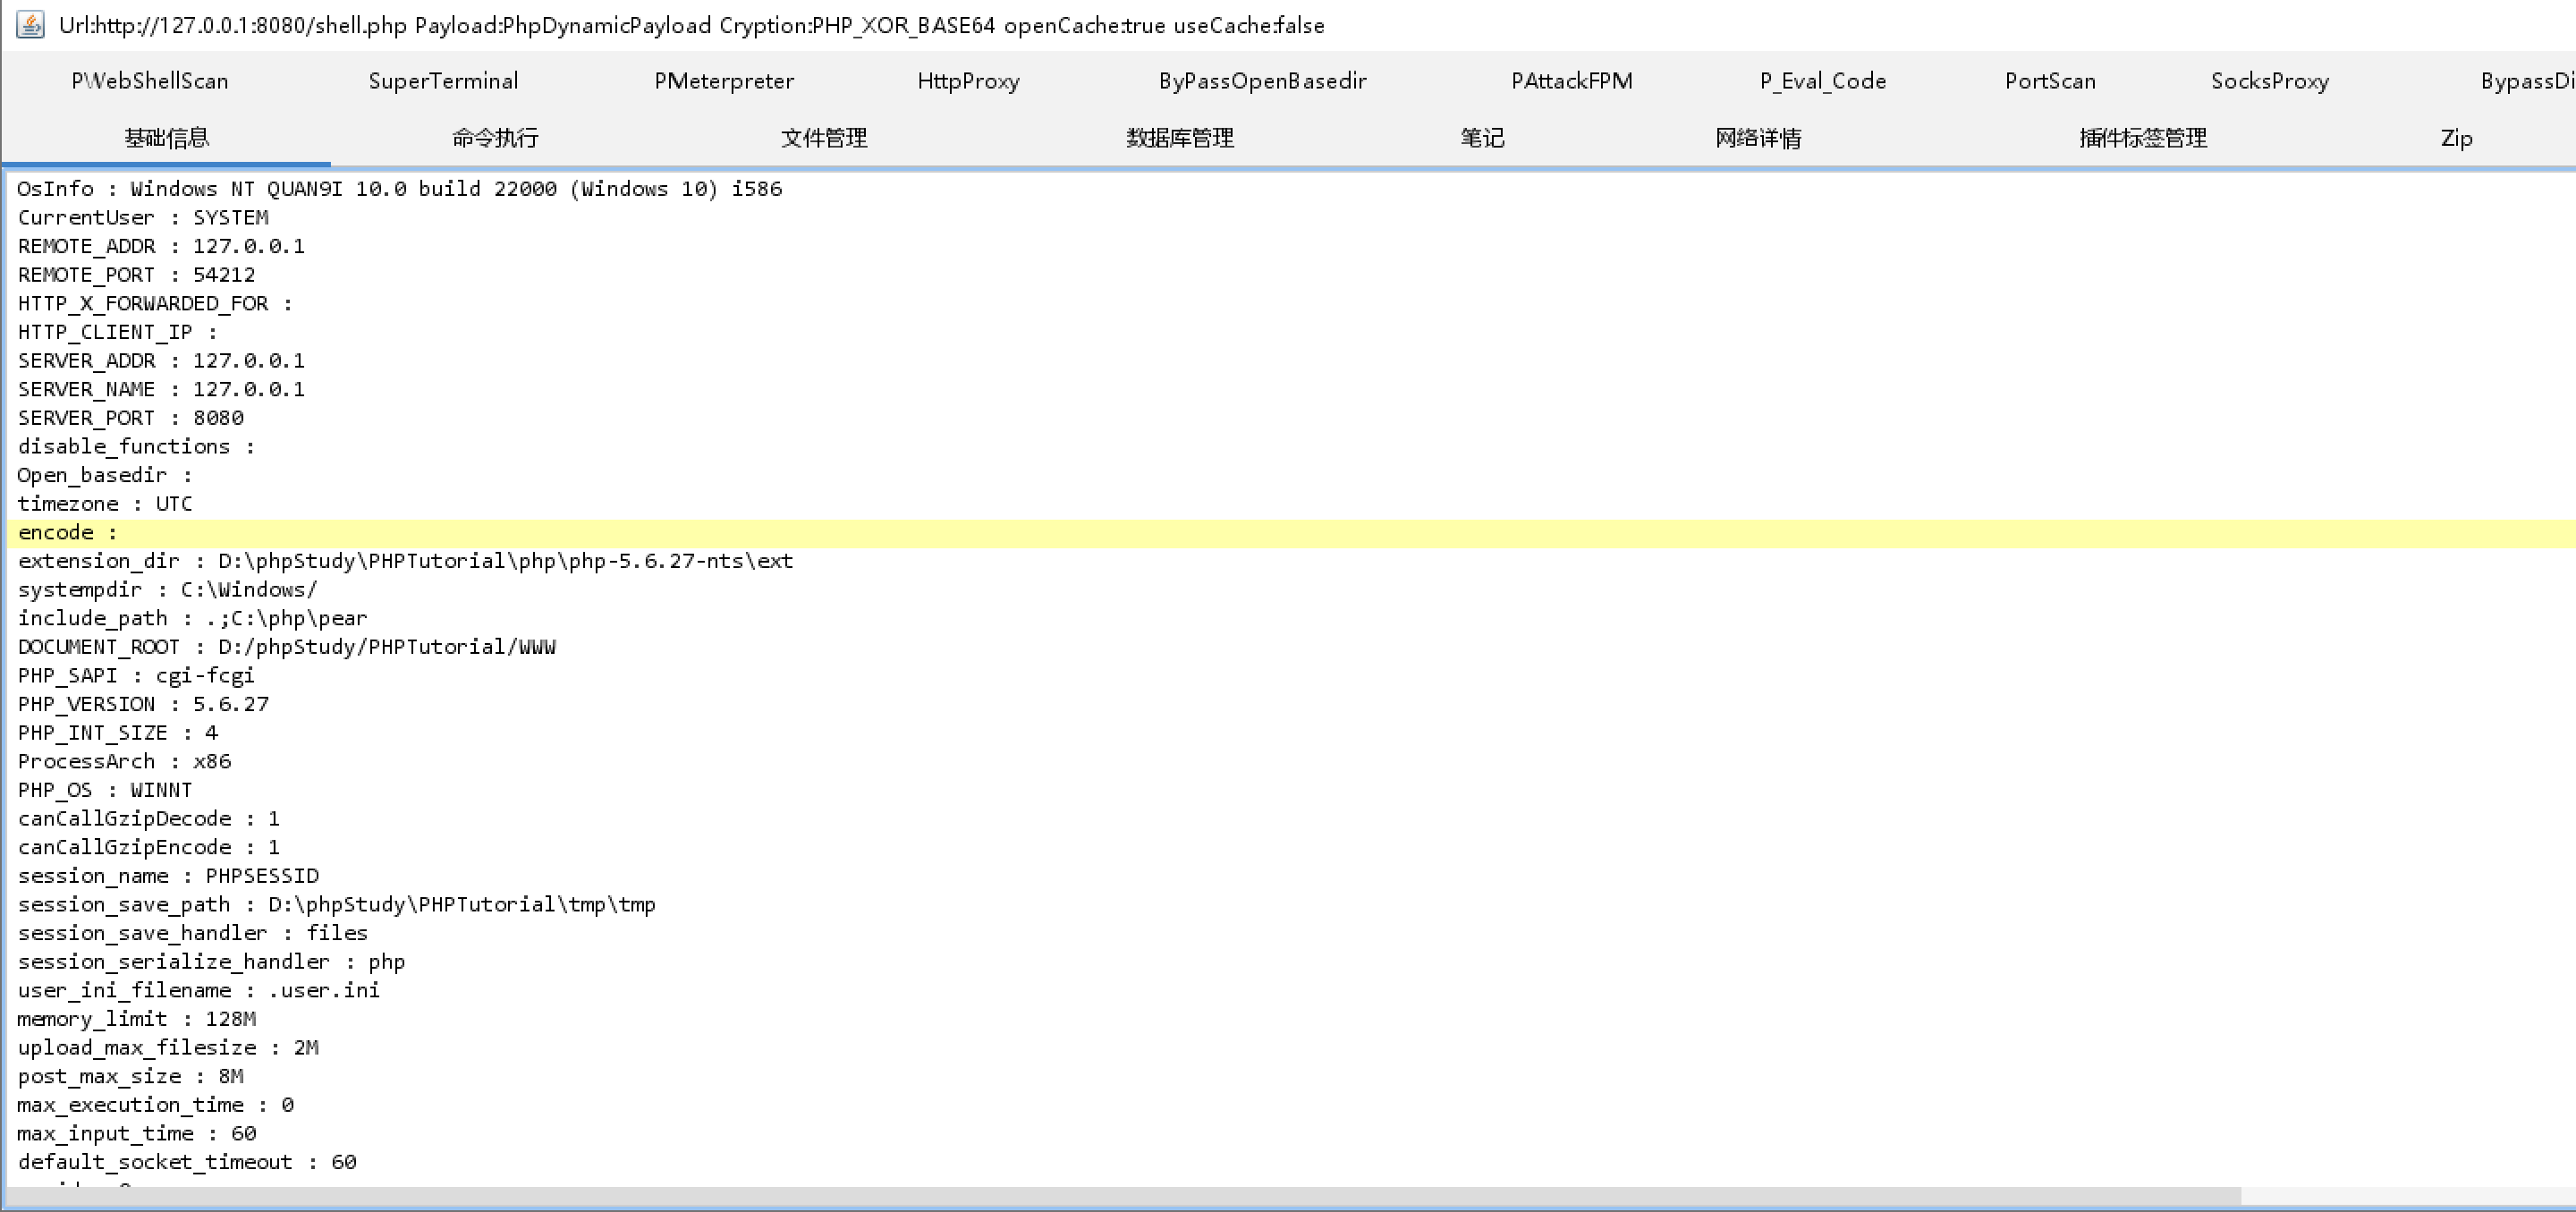The width and height of the screenshot is (2576, 1212).
Task: Open the 插件标签管理 tab
Action: [x=2142, y=138]
